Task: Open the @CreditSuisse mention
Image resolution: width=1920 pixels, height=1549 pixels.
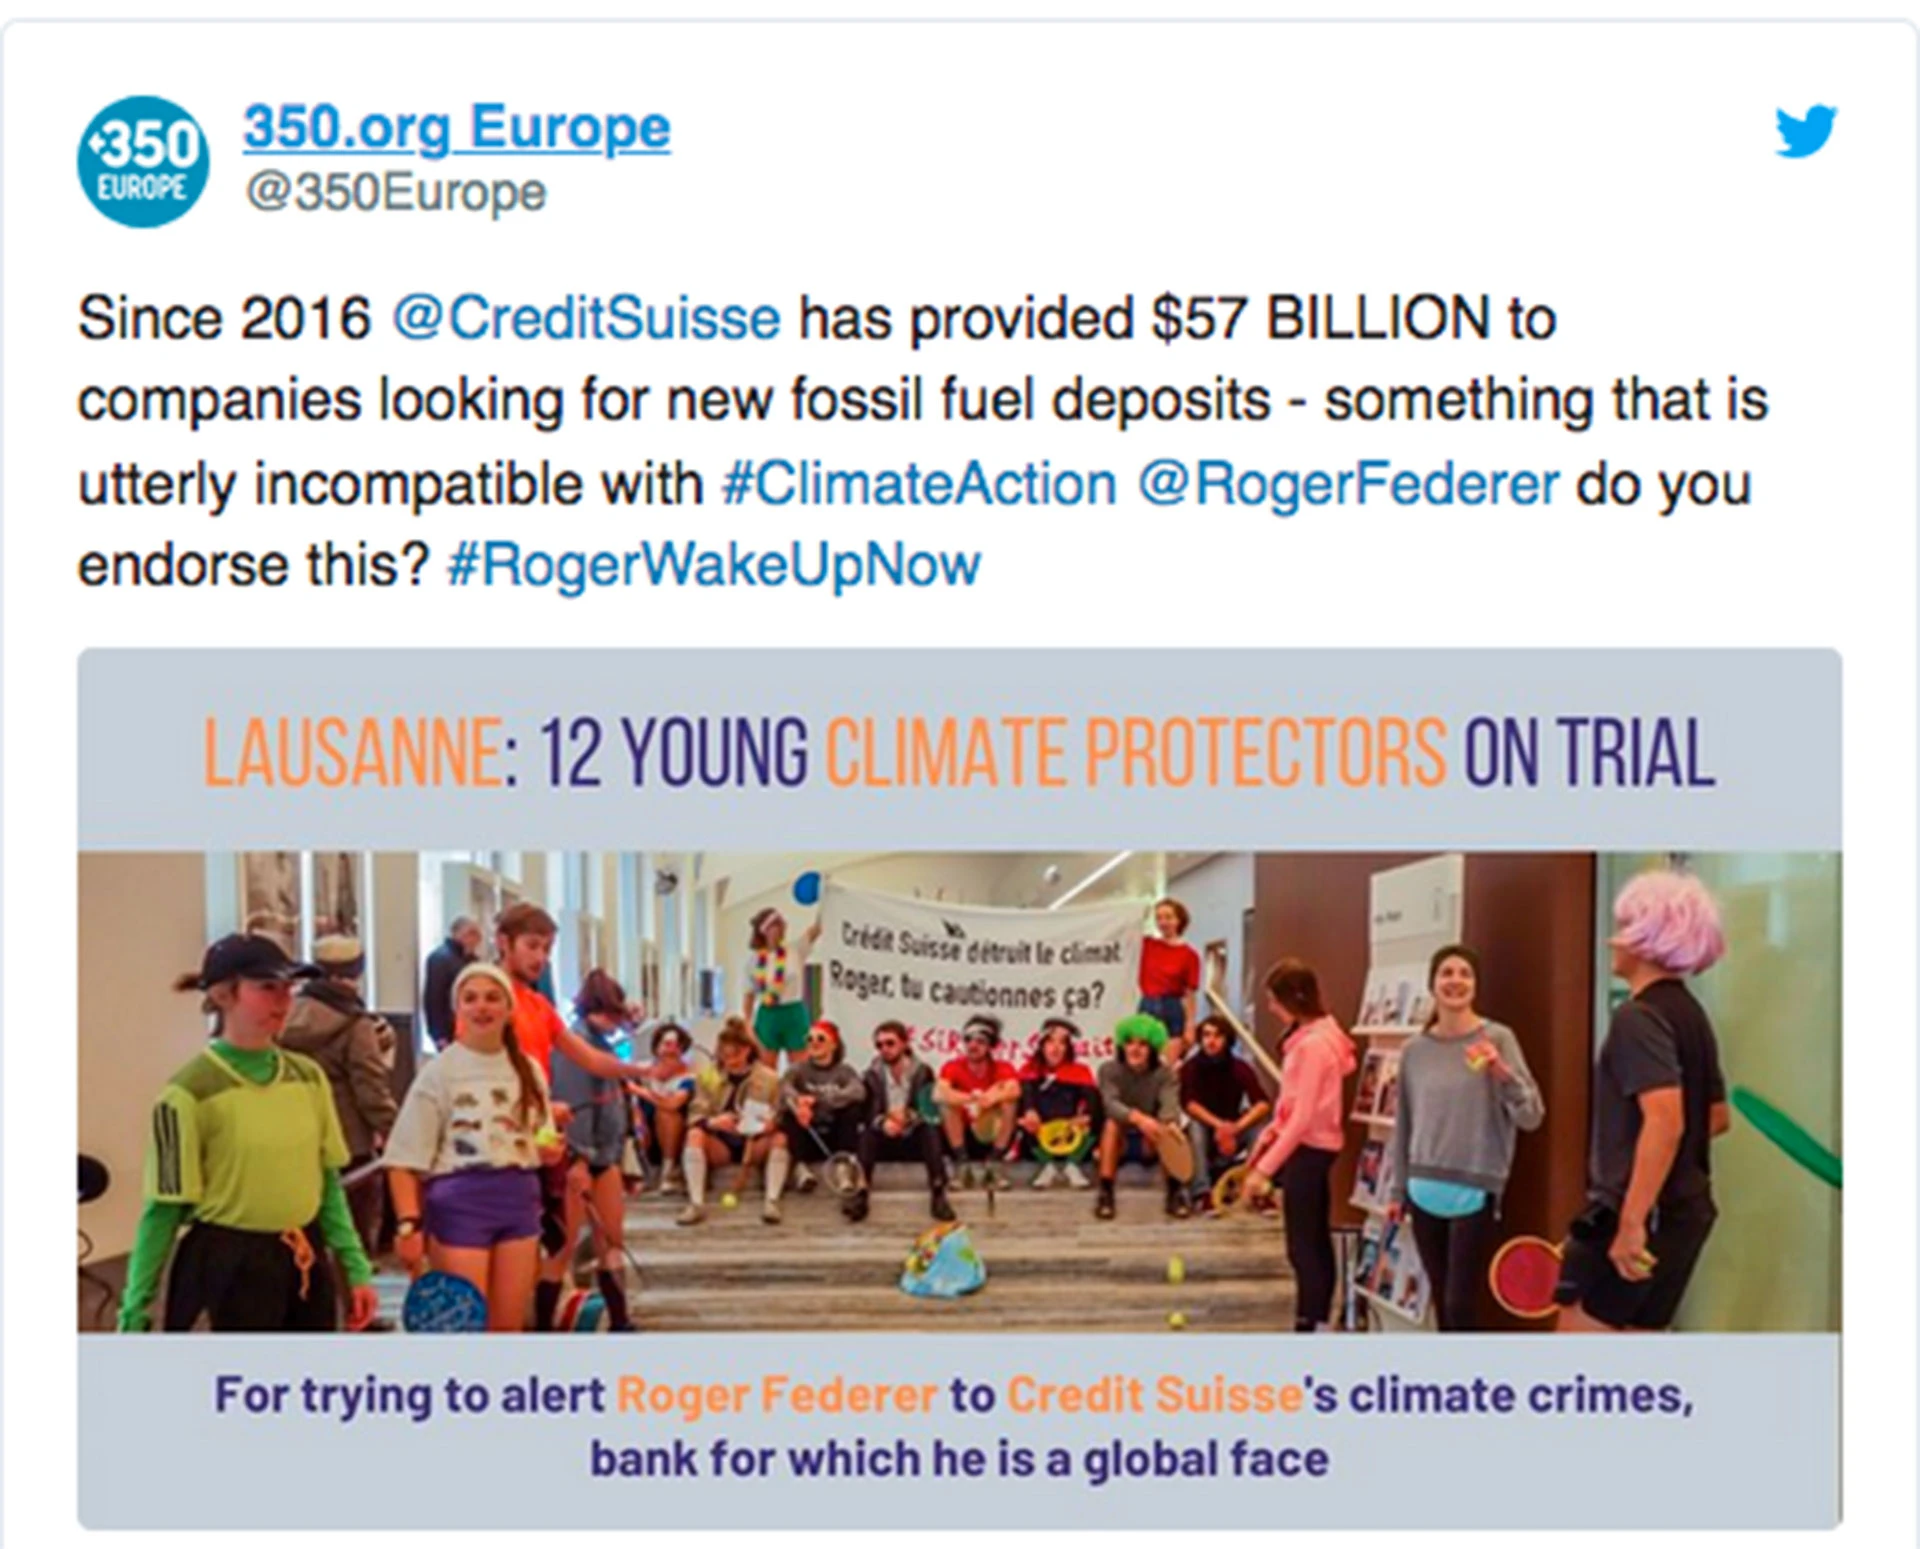Action: point(586,319)
